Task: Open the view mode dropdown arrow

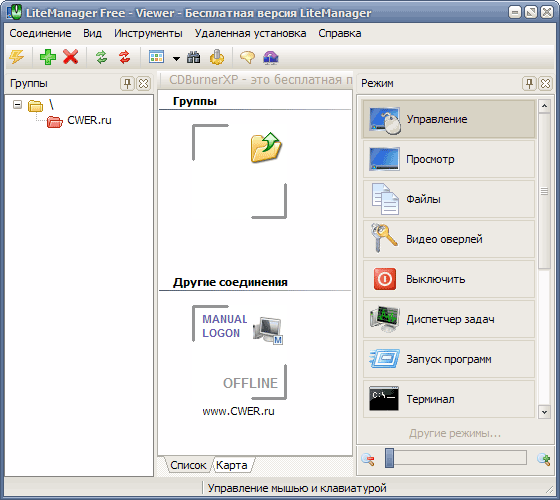Action: point(176,58)
